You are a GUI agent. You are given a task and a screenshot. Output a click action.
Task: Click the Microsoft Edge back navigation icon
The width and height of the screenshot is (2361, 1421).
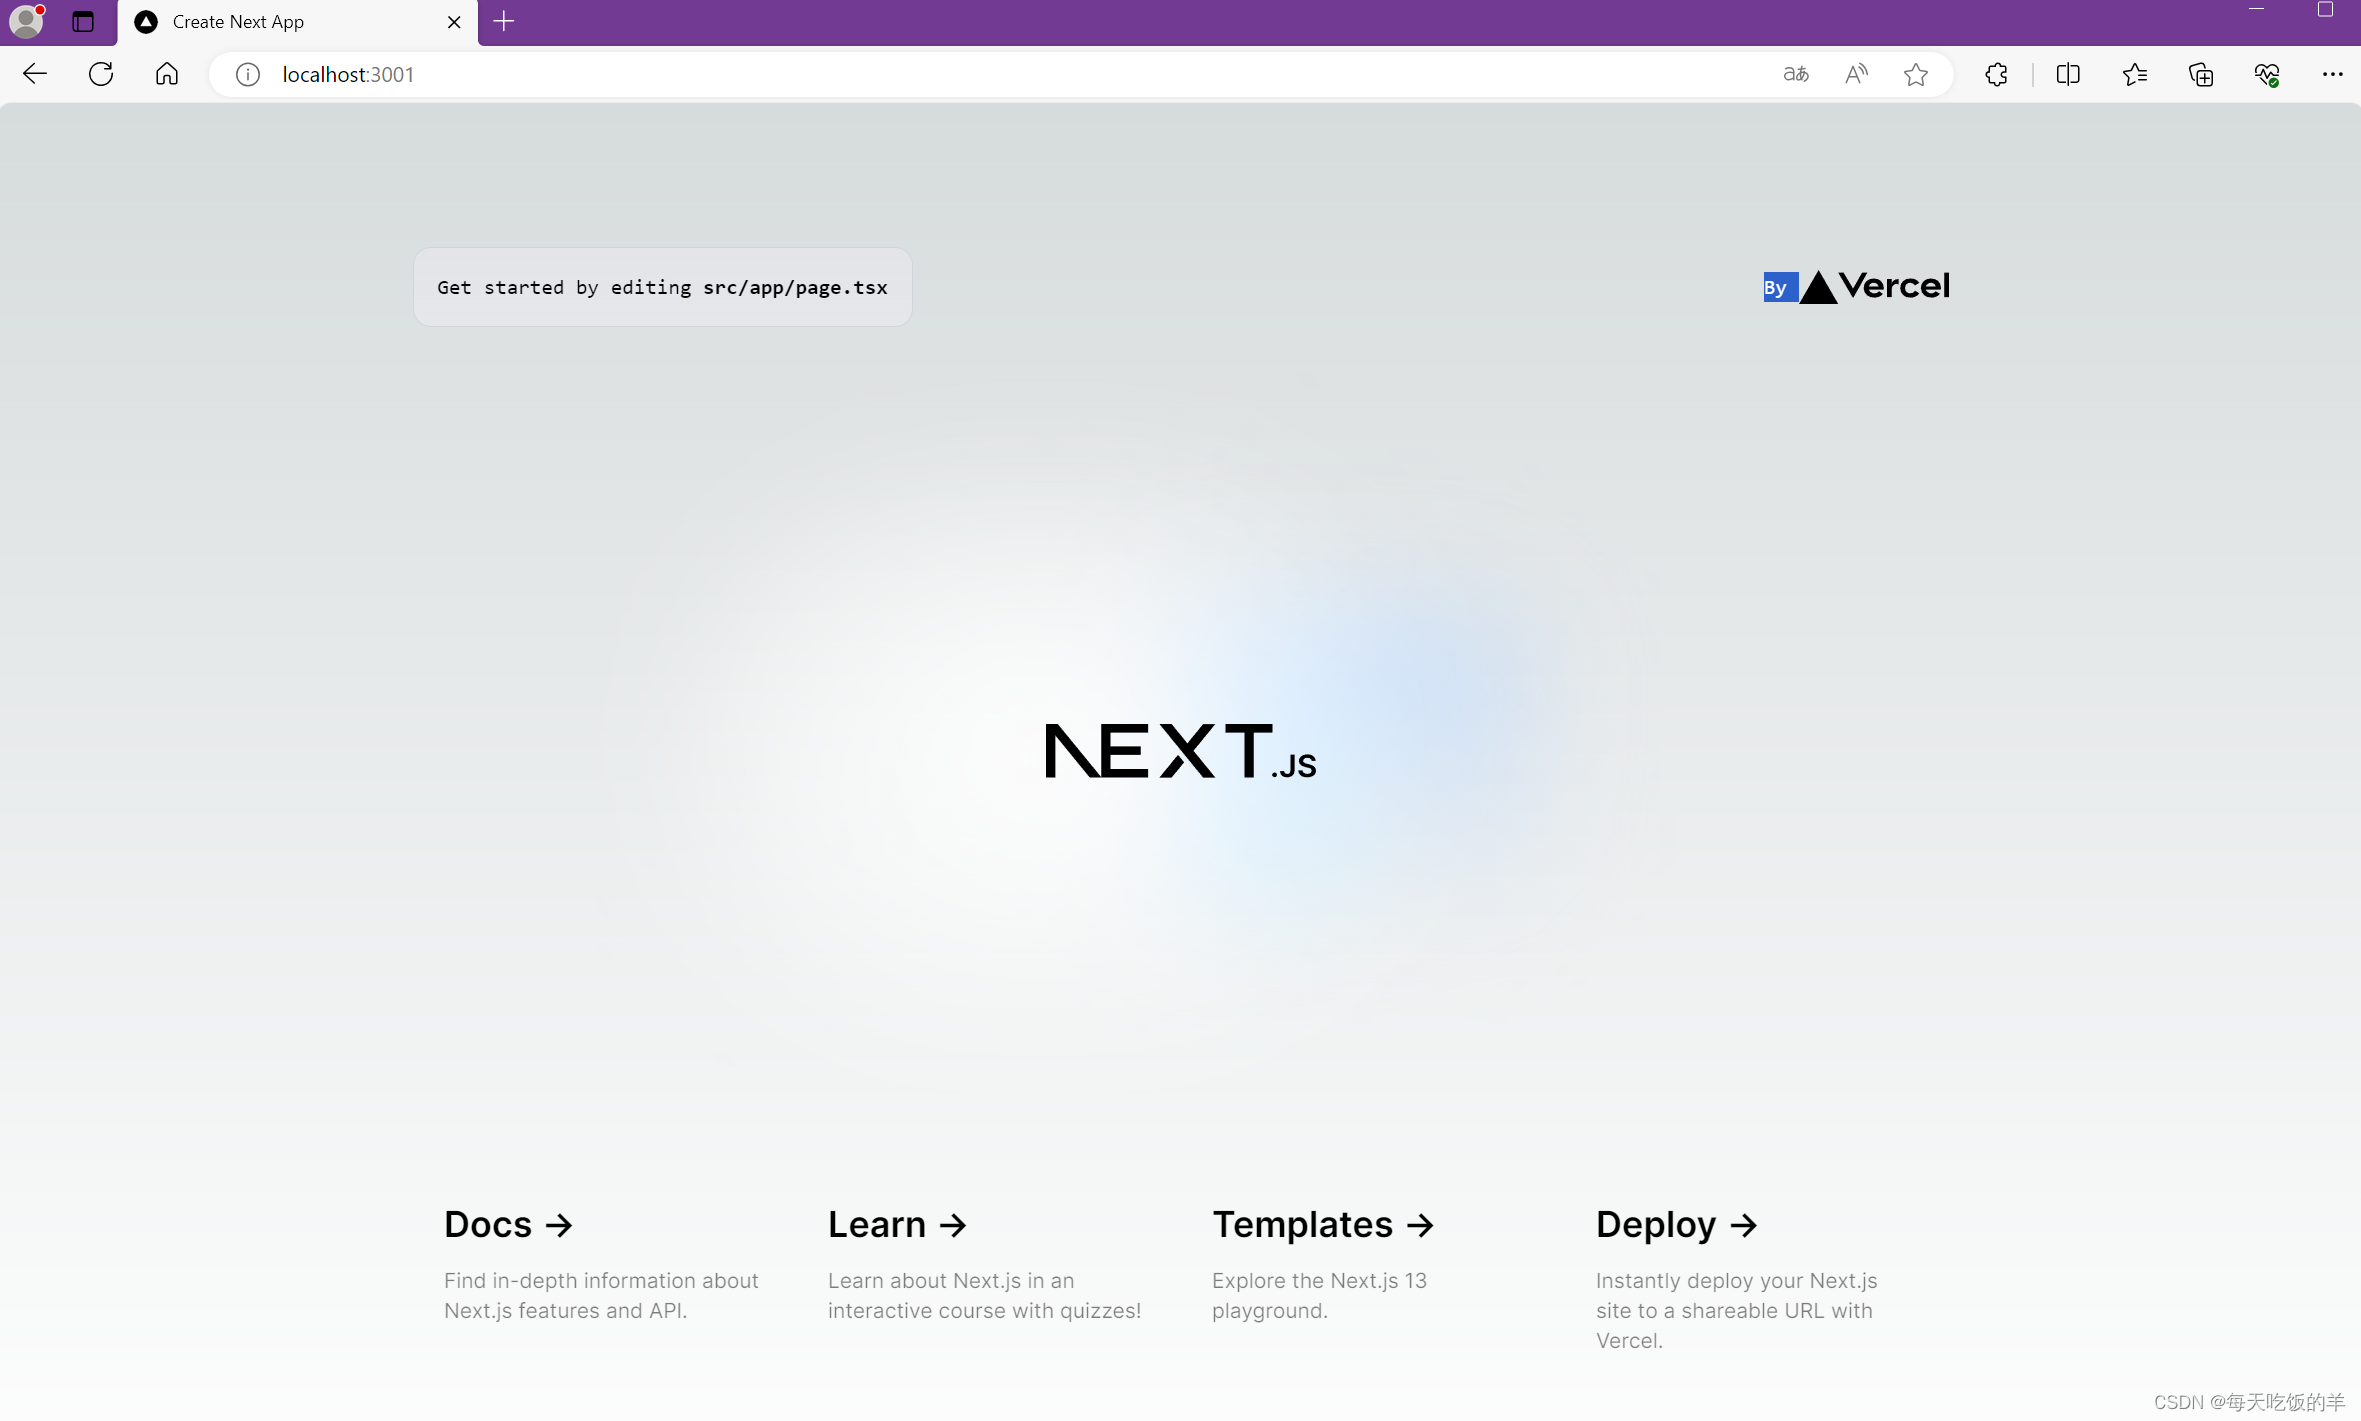(x=34, y=72)
